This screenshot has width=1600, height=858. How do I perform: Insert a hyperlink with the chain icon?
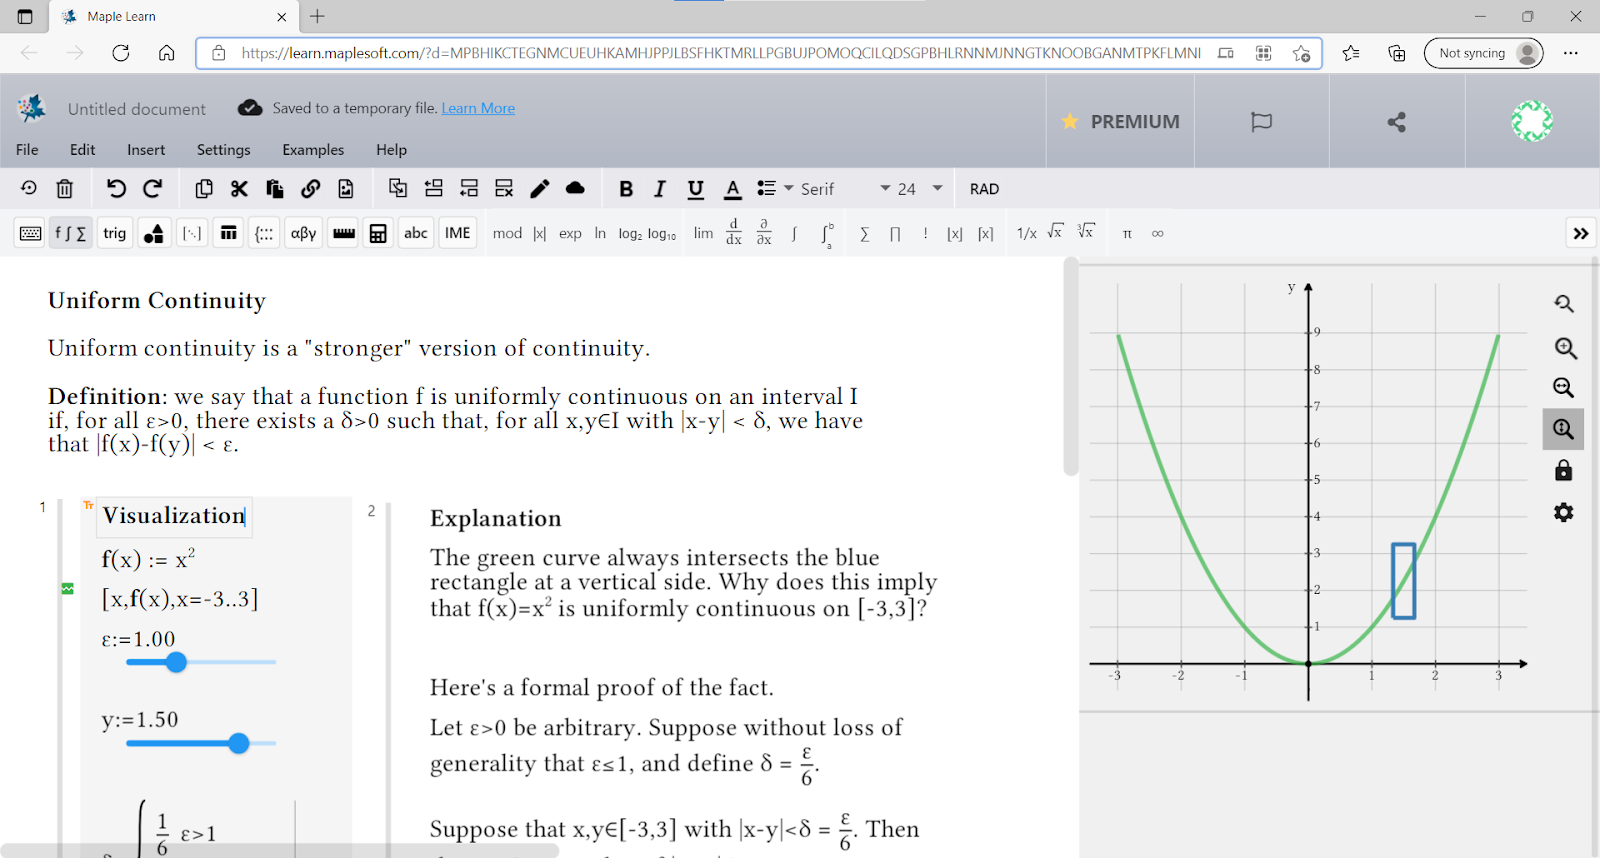311,188
